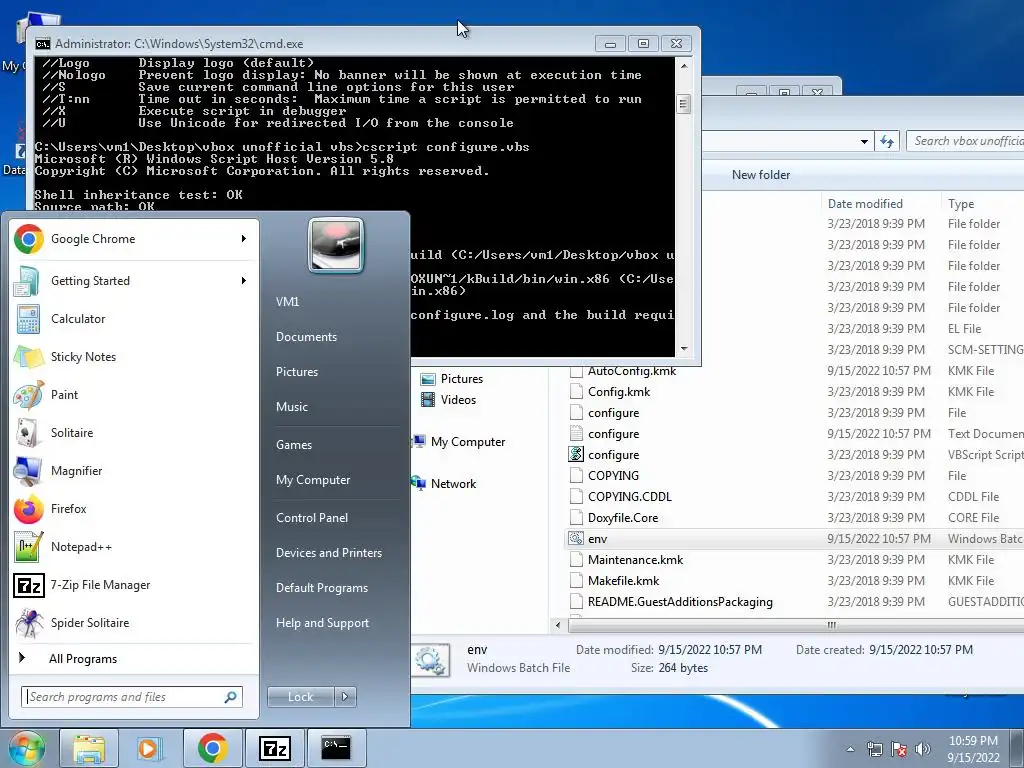The height and width of the screenshot is (768, 1024).
Task: Open Music from Start menu
Action: pos(292,407)
